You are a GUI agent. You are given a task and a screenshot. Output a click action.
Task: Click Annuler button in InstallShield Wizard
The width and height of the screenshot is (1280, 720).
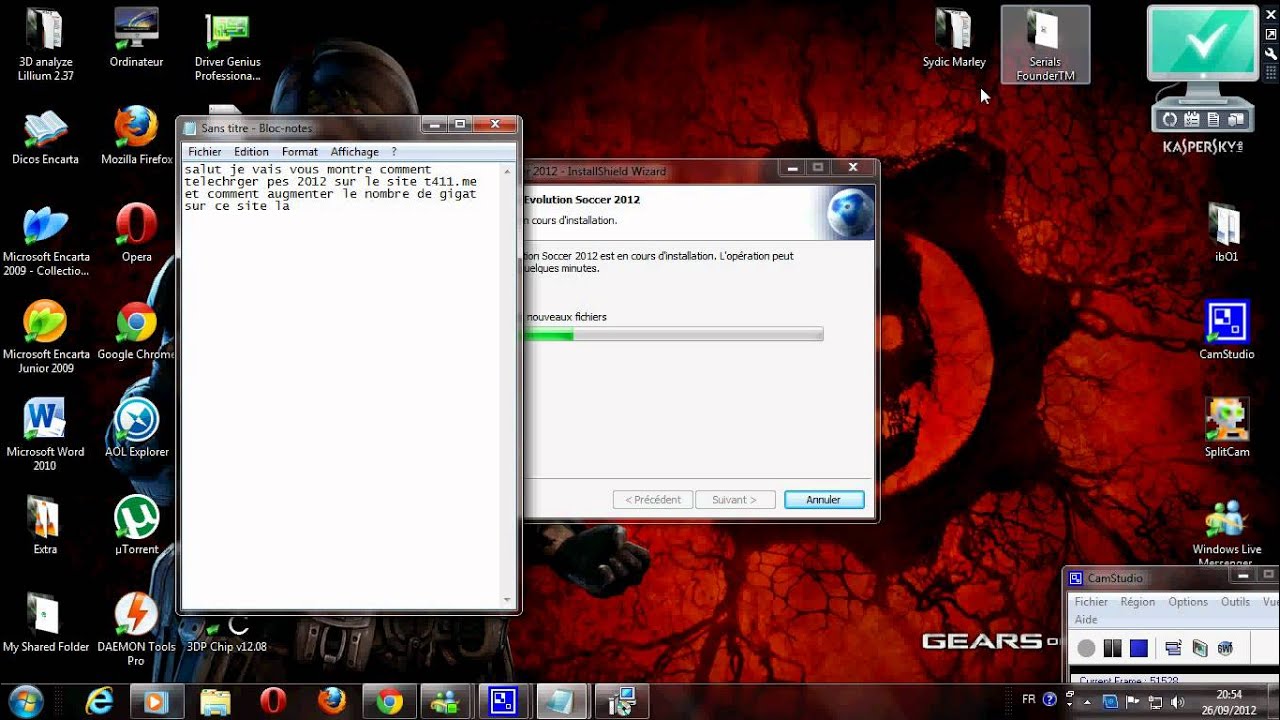tap(824, 500)
